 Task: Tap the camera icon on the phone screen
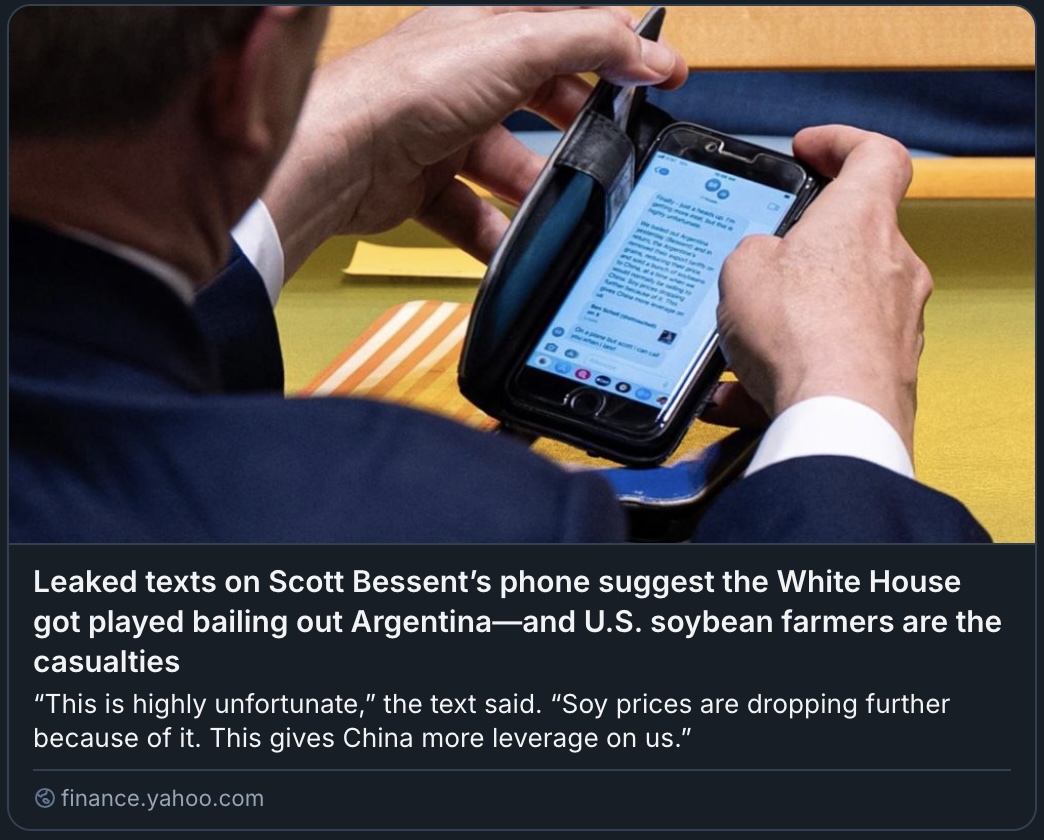click(551, 347)
